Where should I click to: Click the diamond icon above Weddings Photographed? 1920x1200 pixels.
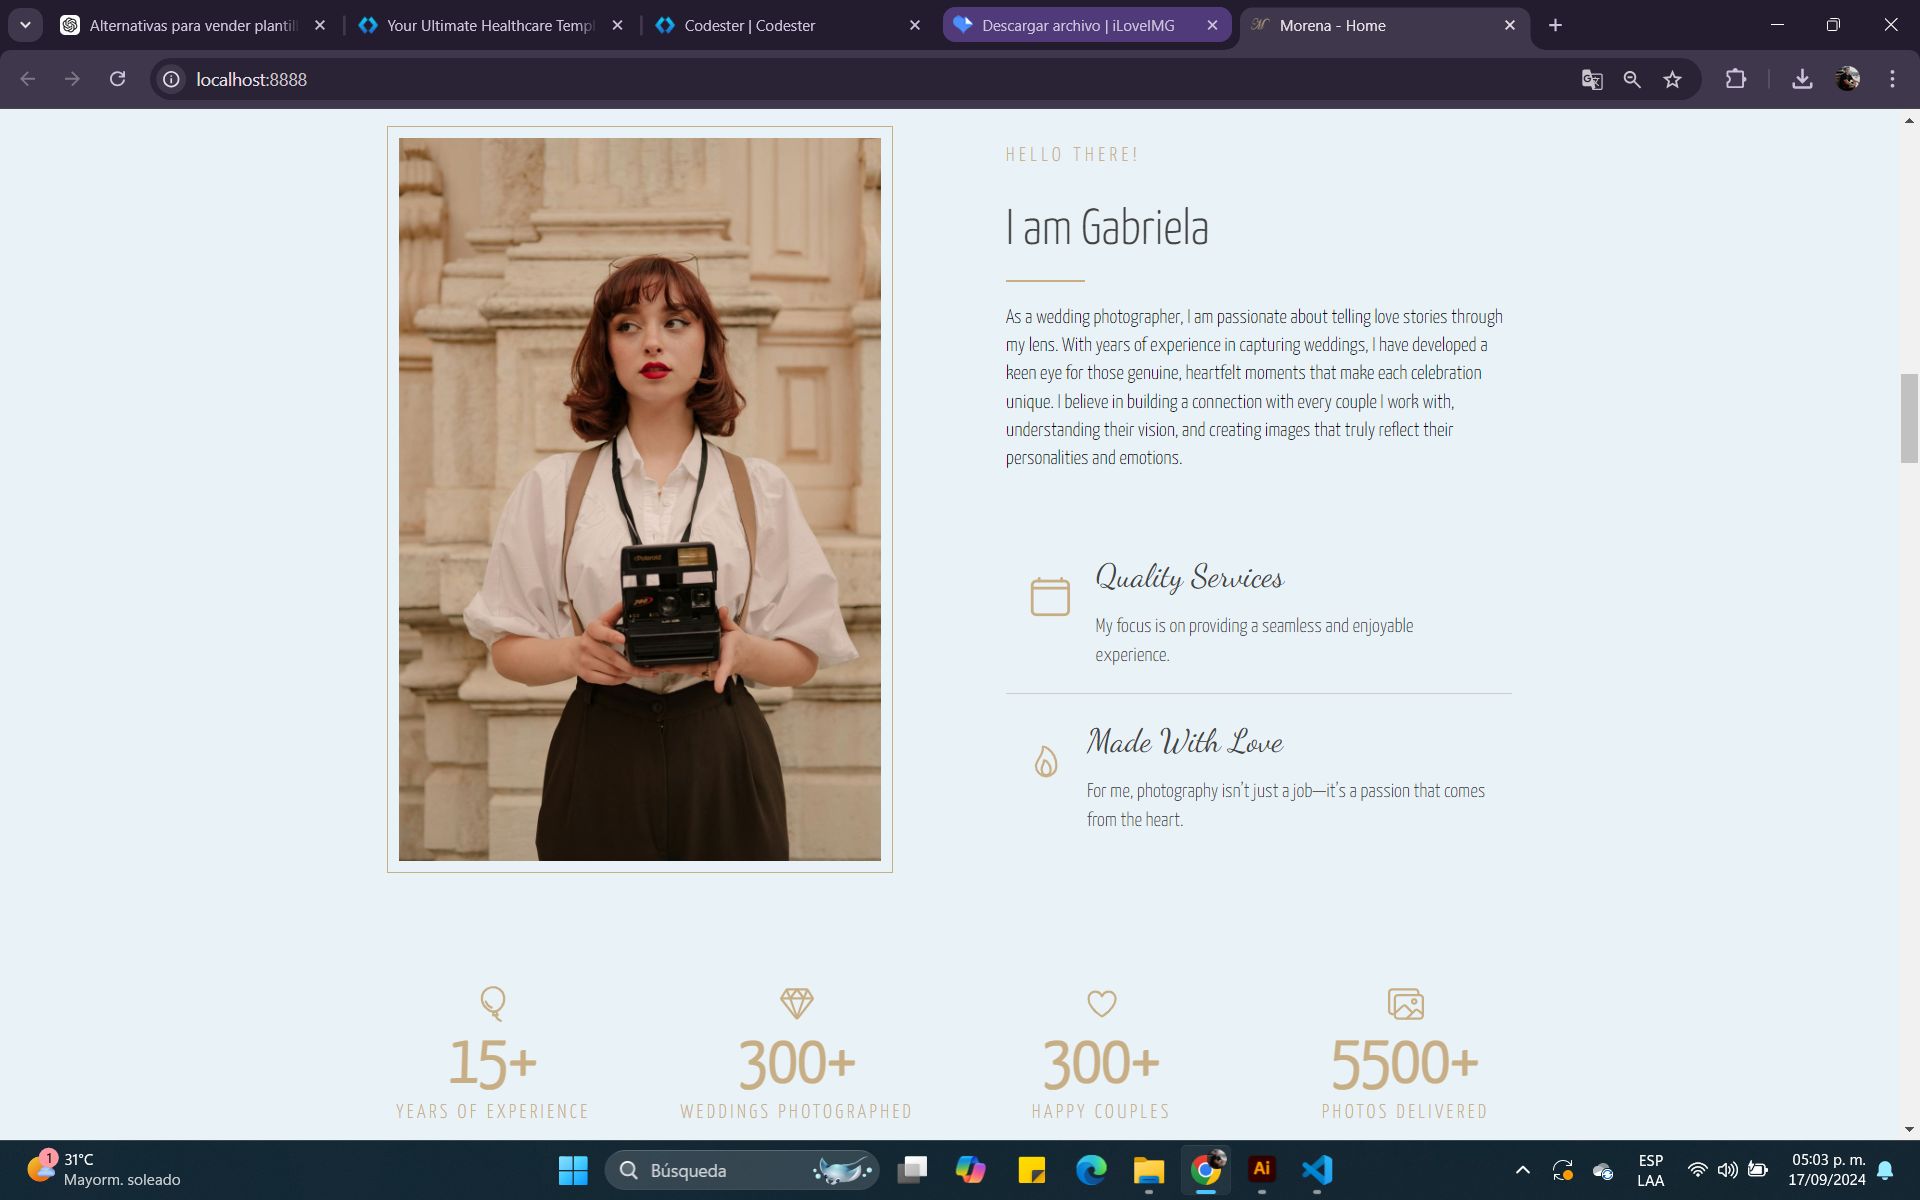(x=797, y=1003)
